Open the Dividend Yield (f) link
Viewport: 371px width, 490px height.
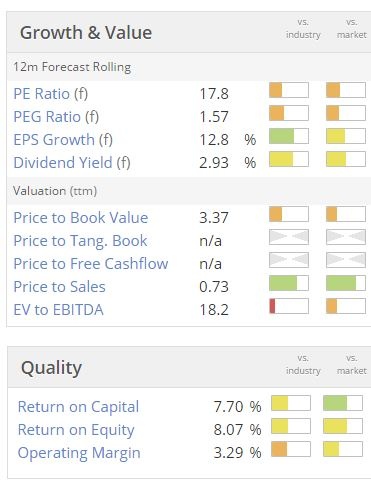coord(72,163)
